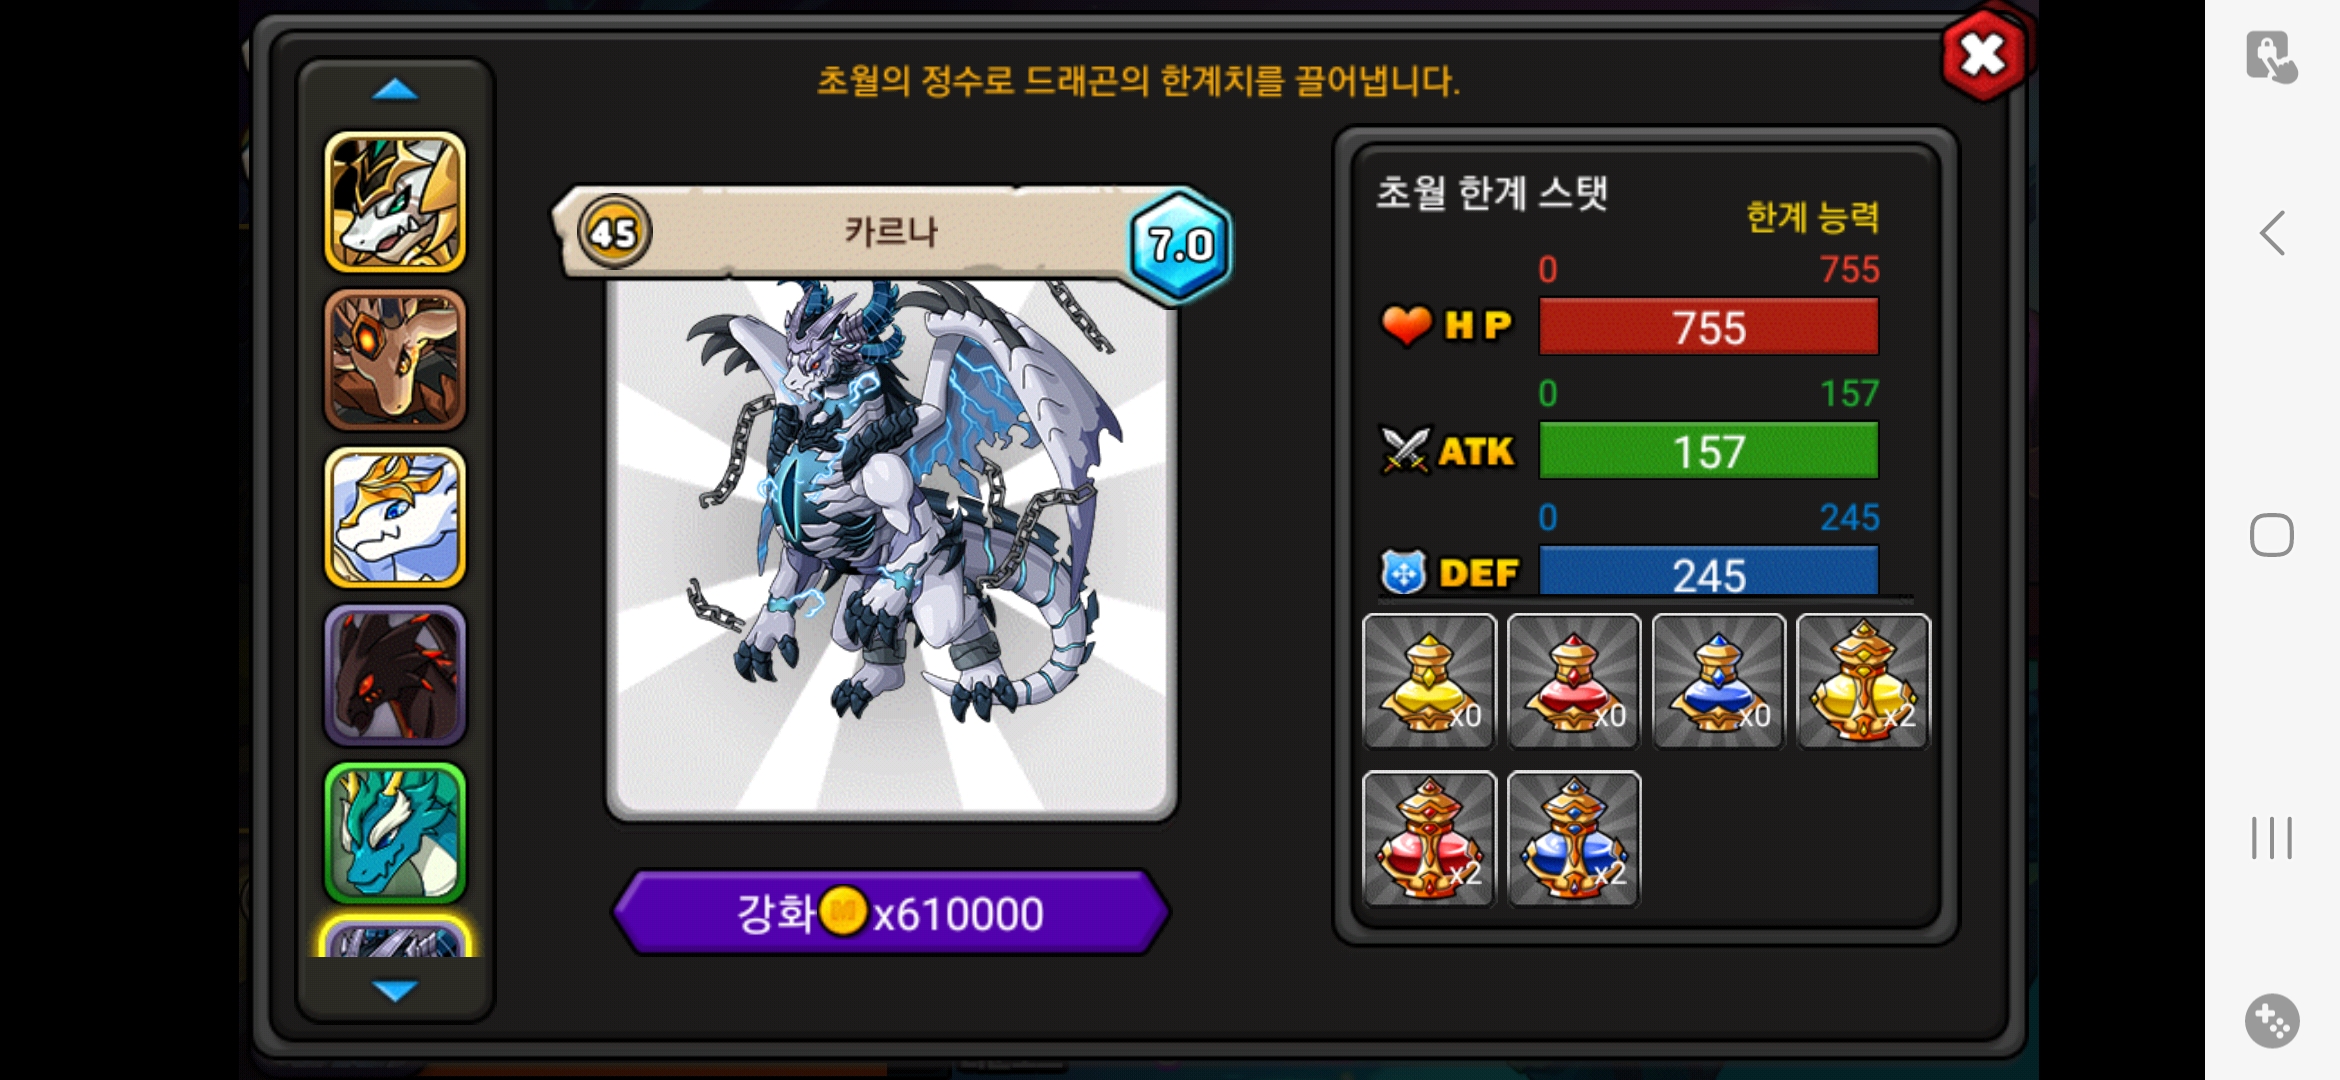Move the dragon list down with the arrow
Image resolution: width=2340 pixels, height=1080 pixels.
(x=395, y=990)
